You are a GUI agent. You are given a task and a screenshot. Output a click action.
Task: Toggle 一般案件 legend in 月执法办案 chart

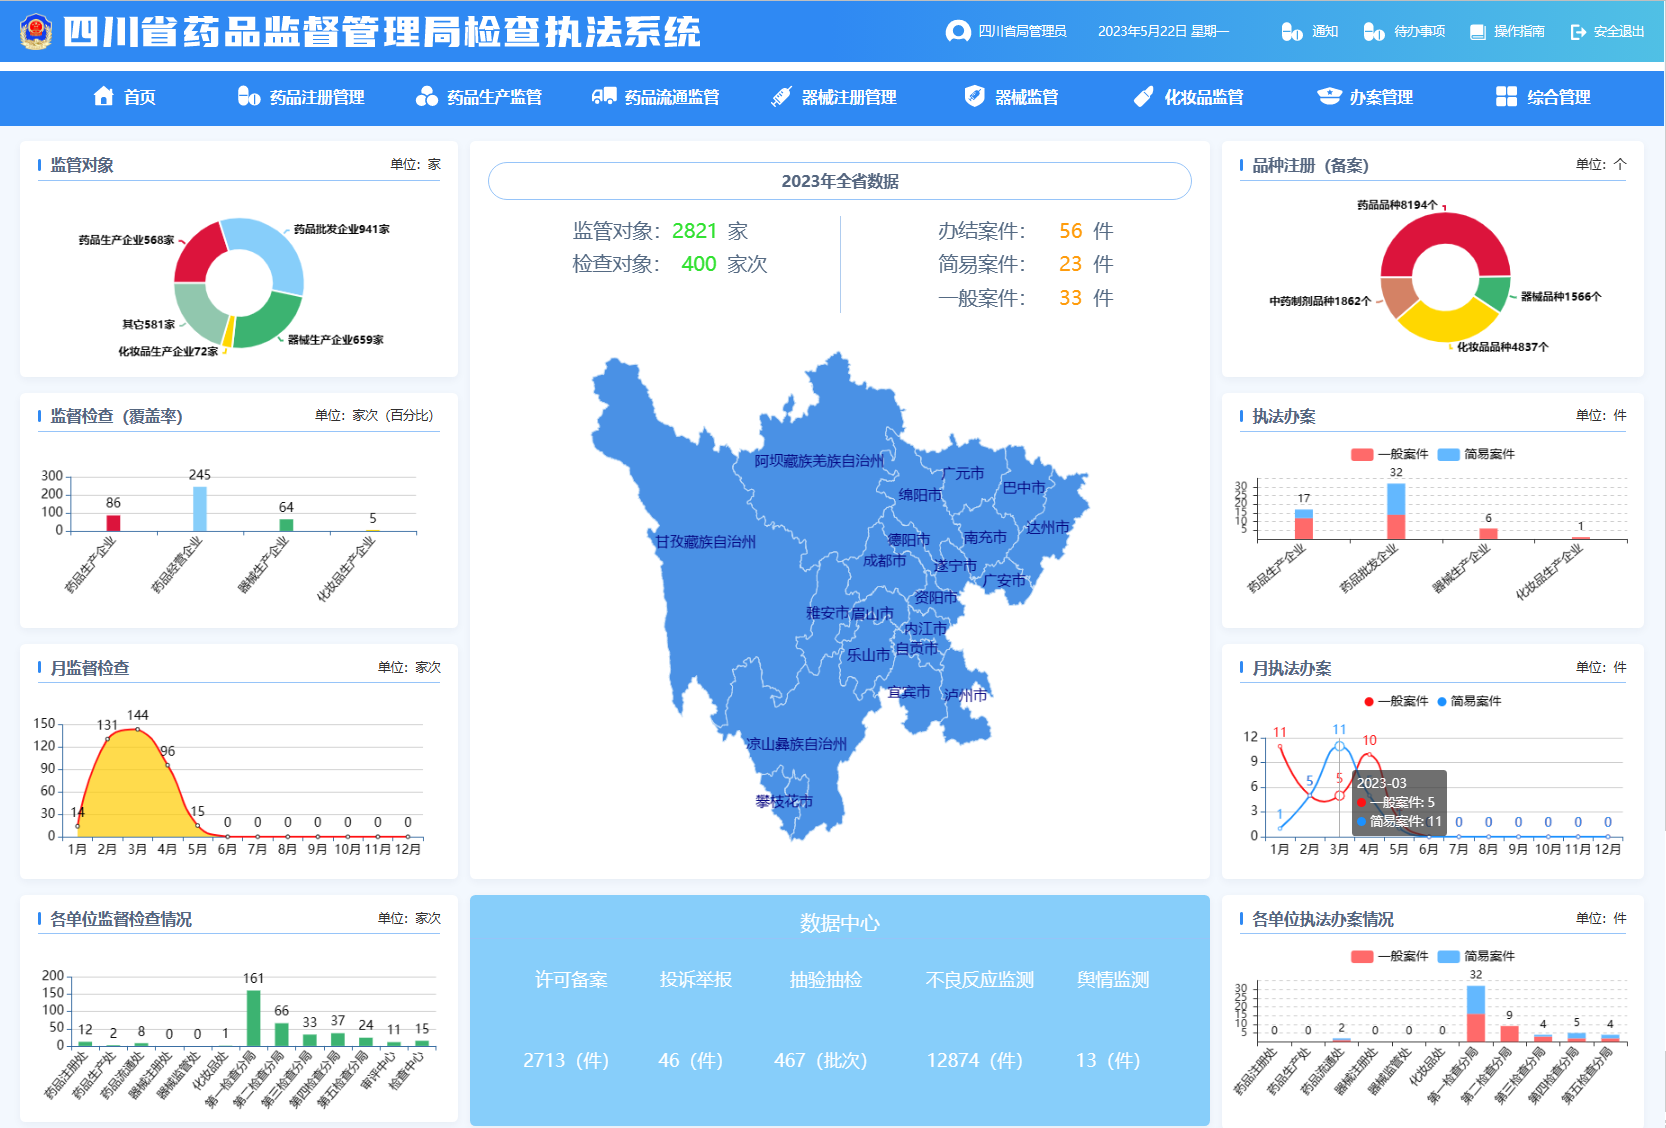tap(1397, 701)
